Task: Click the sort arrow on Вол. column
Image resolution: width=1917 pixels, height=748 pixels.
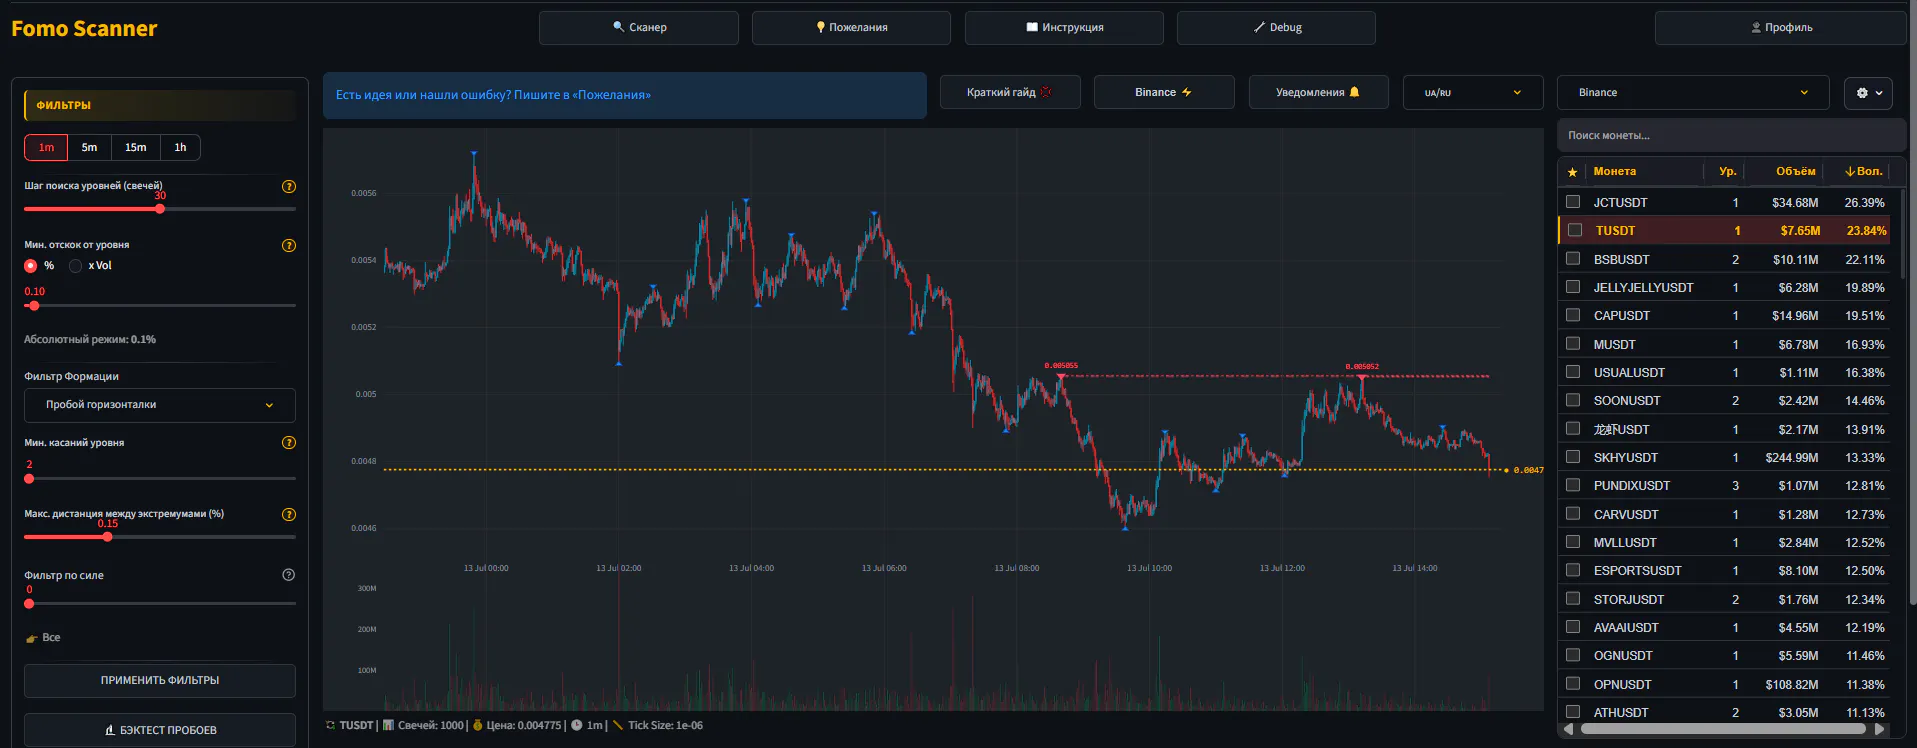Action: point(1851,172)
